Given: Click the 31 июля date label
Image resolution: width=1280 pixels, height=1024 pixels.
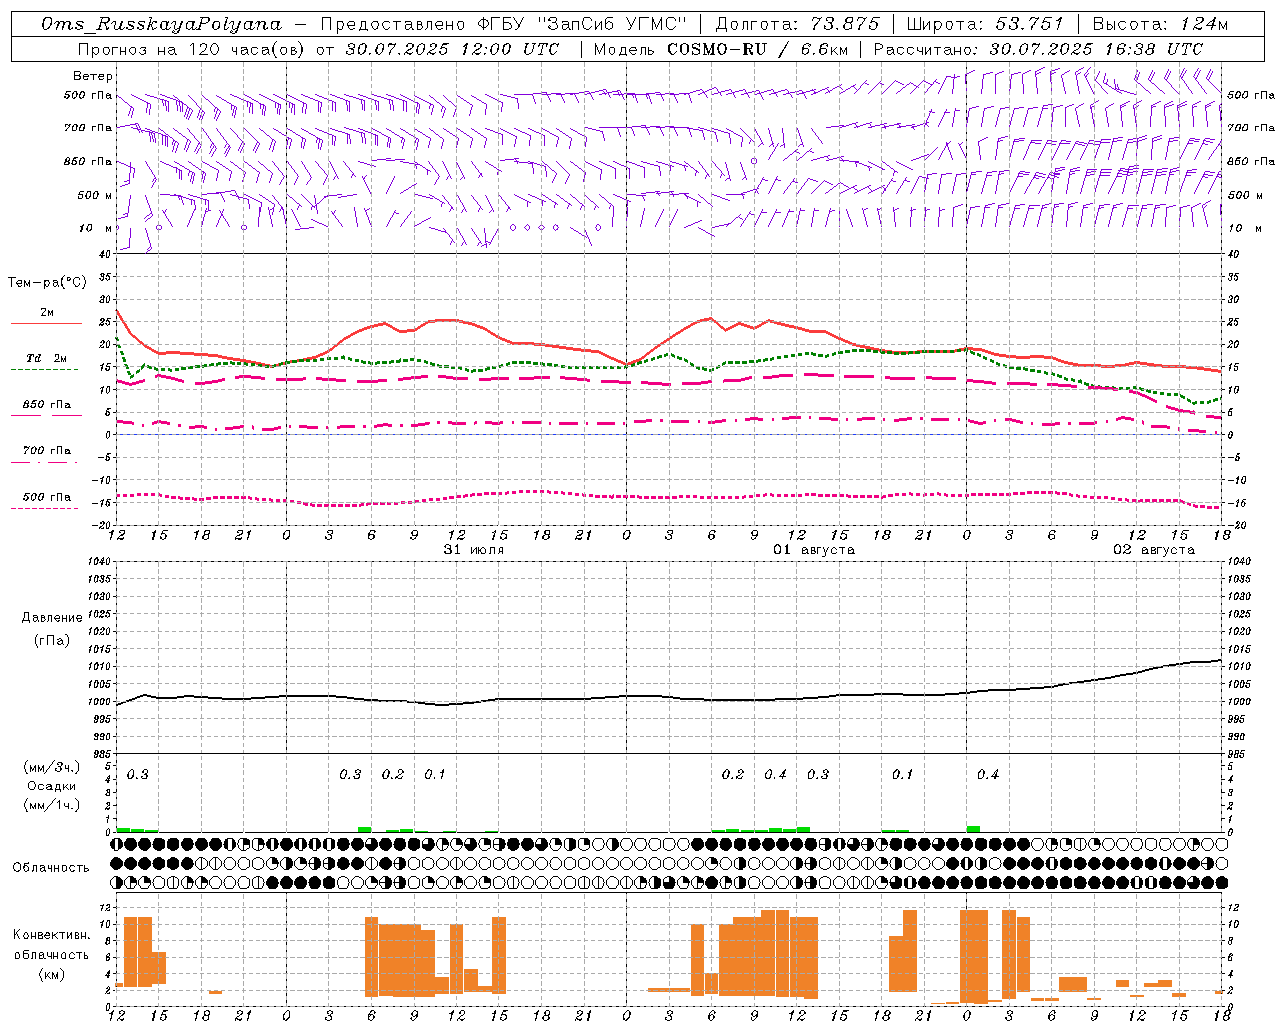Looking at the screenshot, I should (x=474, y=550).
